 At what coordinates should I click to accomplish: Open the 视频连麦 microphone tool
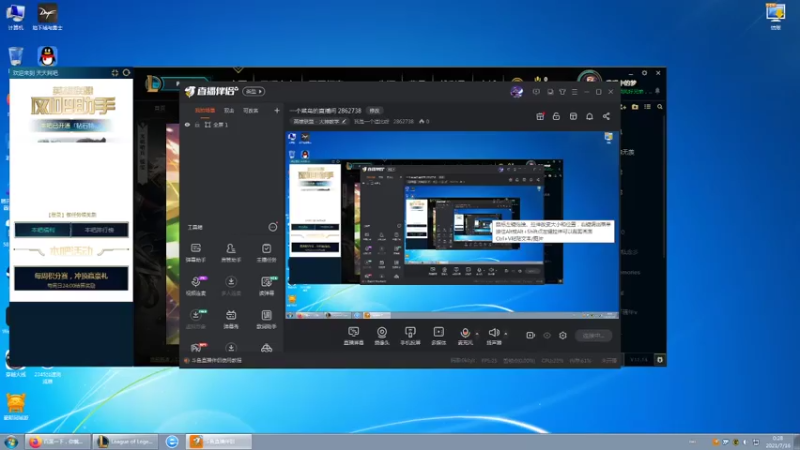pyautogui.click(x=195, y=286)
